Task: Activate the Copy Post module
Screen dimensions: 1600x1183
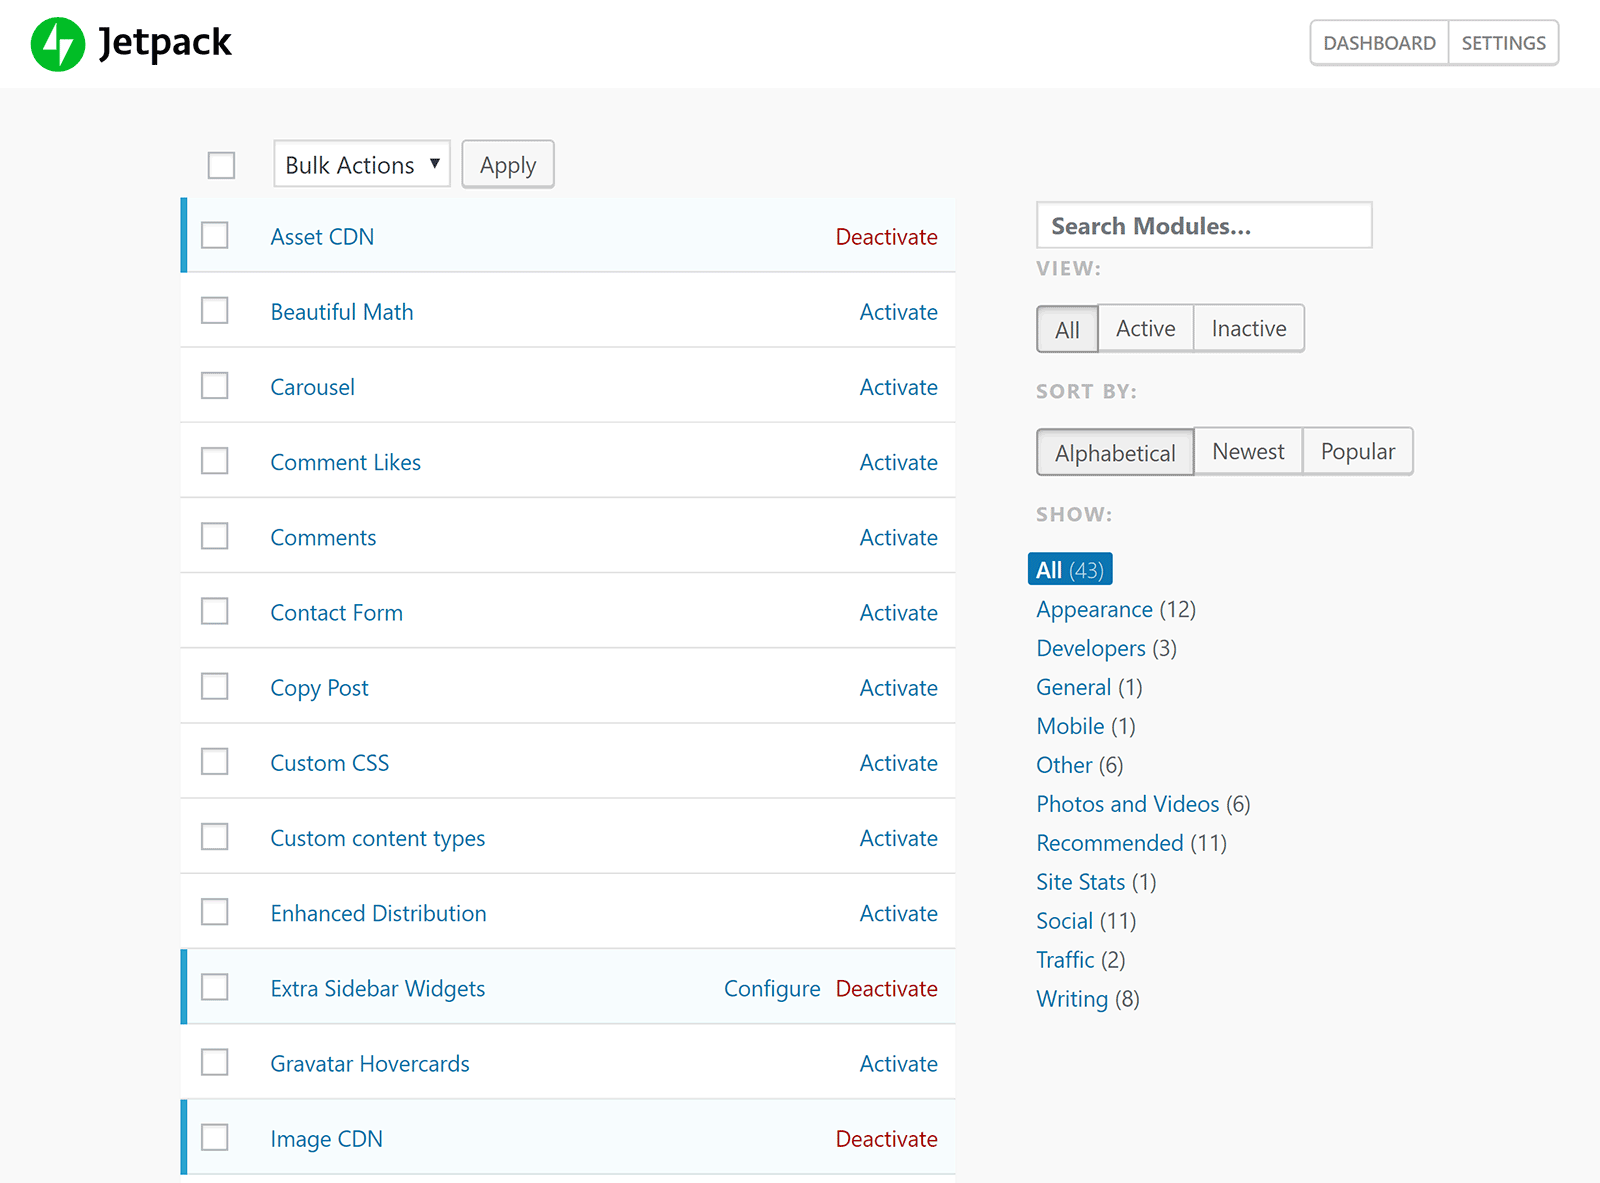Action: coord(898,688)
